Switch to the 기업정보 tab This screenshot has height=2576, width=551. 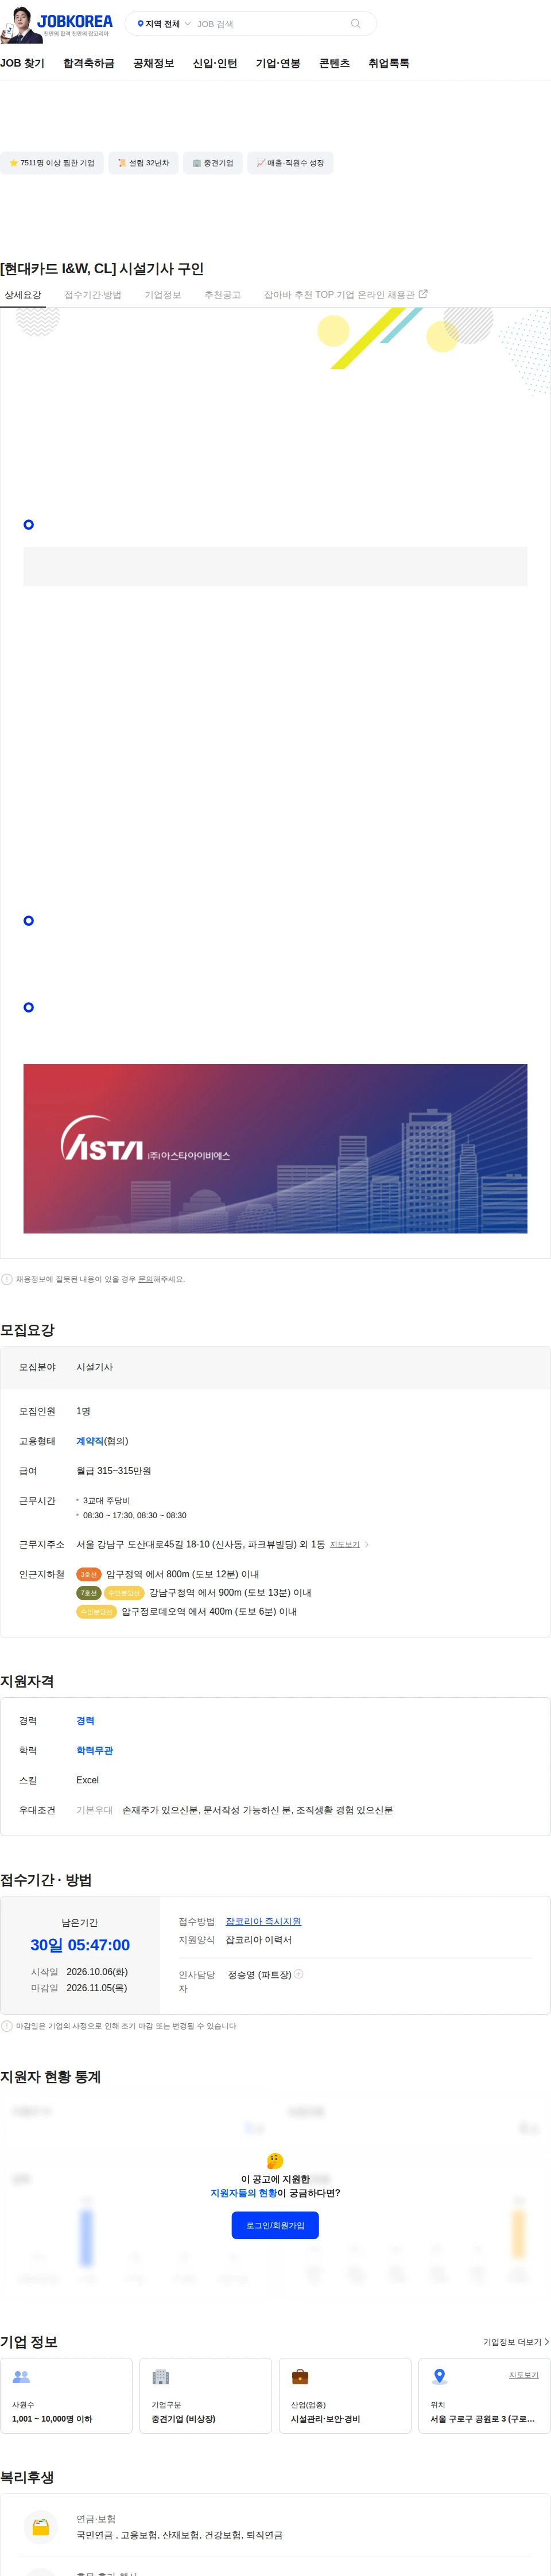pos(163,295)
